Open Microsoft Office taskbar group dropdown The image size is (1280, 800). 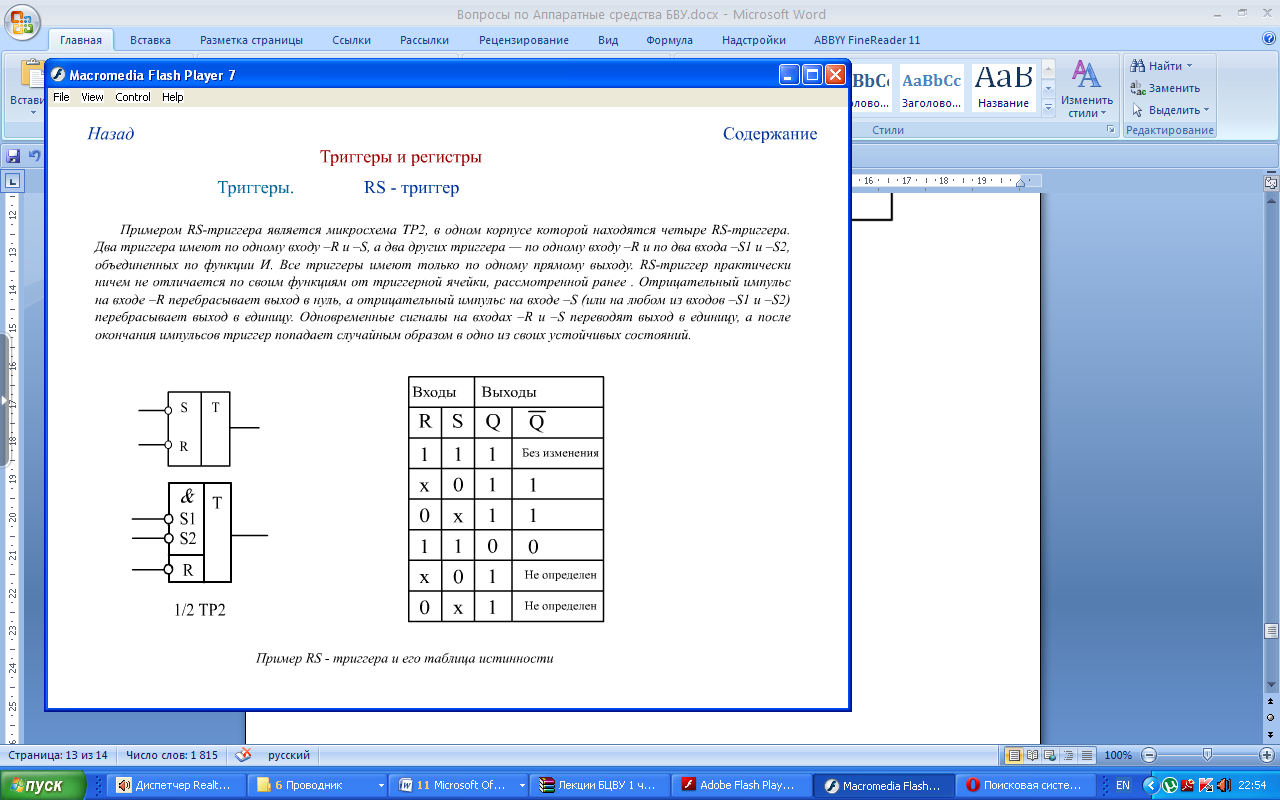520,786
